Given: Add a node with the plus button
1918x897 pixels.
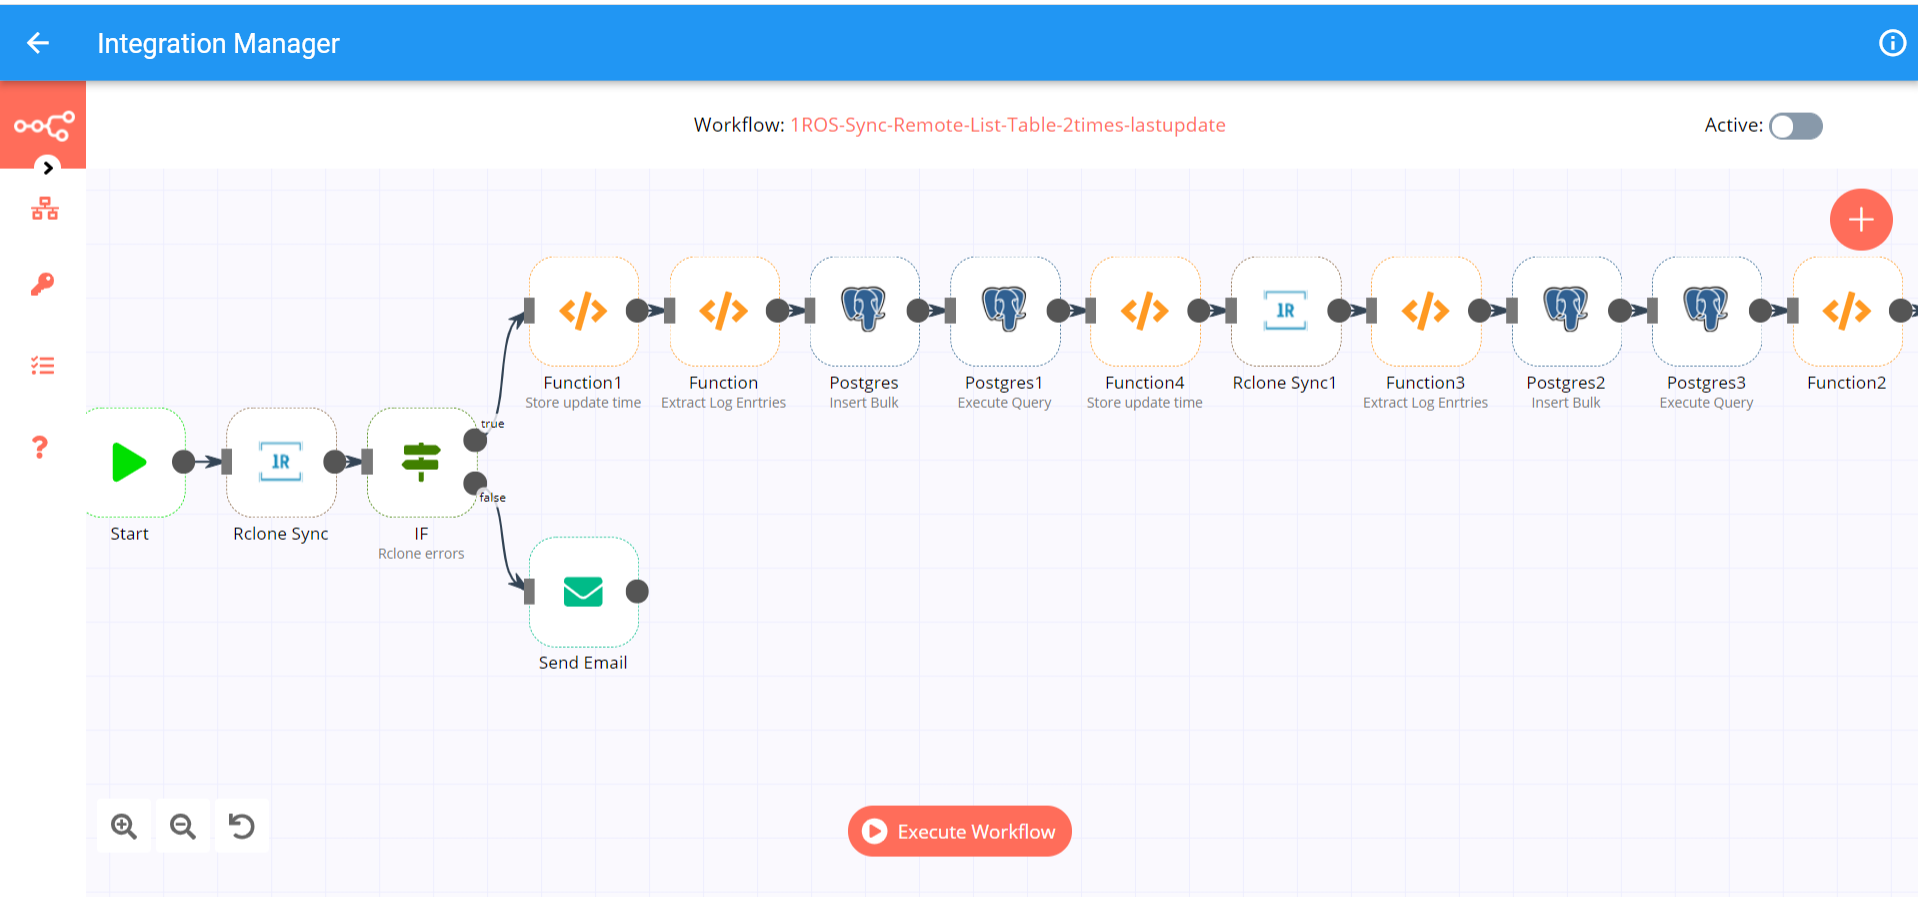Looking at the screenshot, I should coord(1861,219).
